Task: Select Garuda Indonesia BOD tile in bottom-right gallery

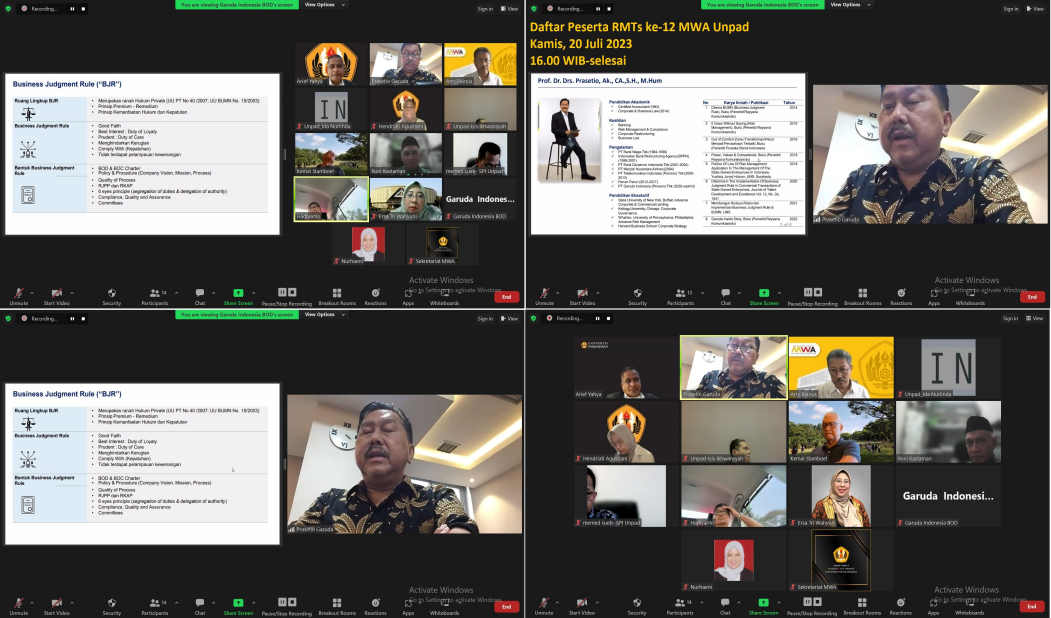Action: (948, 496)
